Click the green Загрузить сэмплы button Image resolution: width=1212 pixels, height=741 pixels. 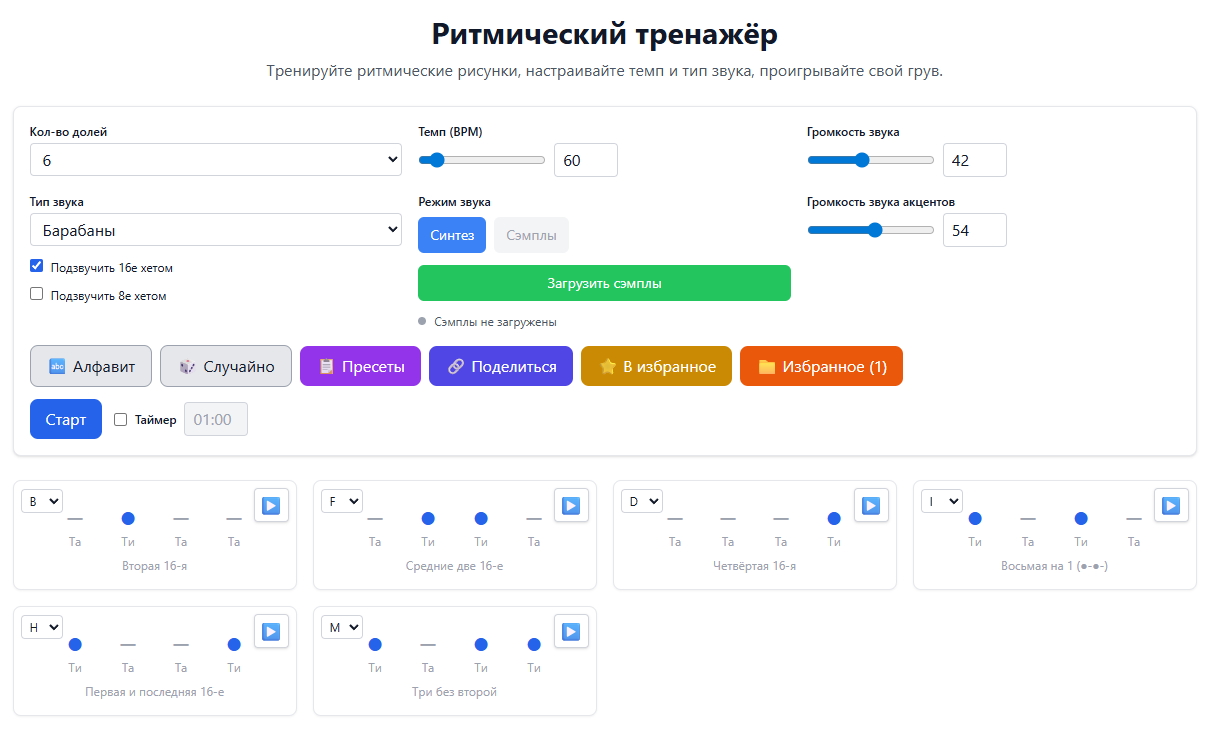(604, 283)
